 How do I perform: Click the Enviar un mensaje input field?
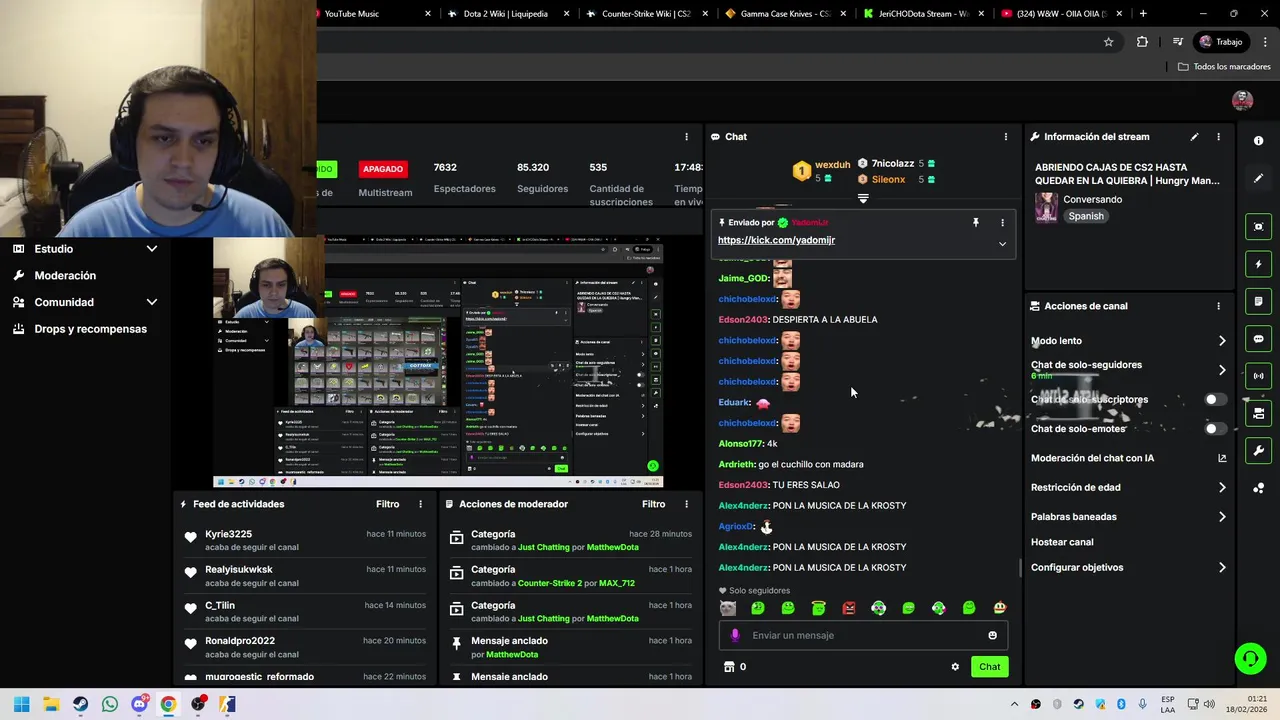coord(863,635)
